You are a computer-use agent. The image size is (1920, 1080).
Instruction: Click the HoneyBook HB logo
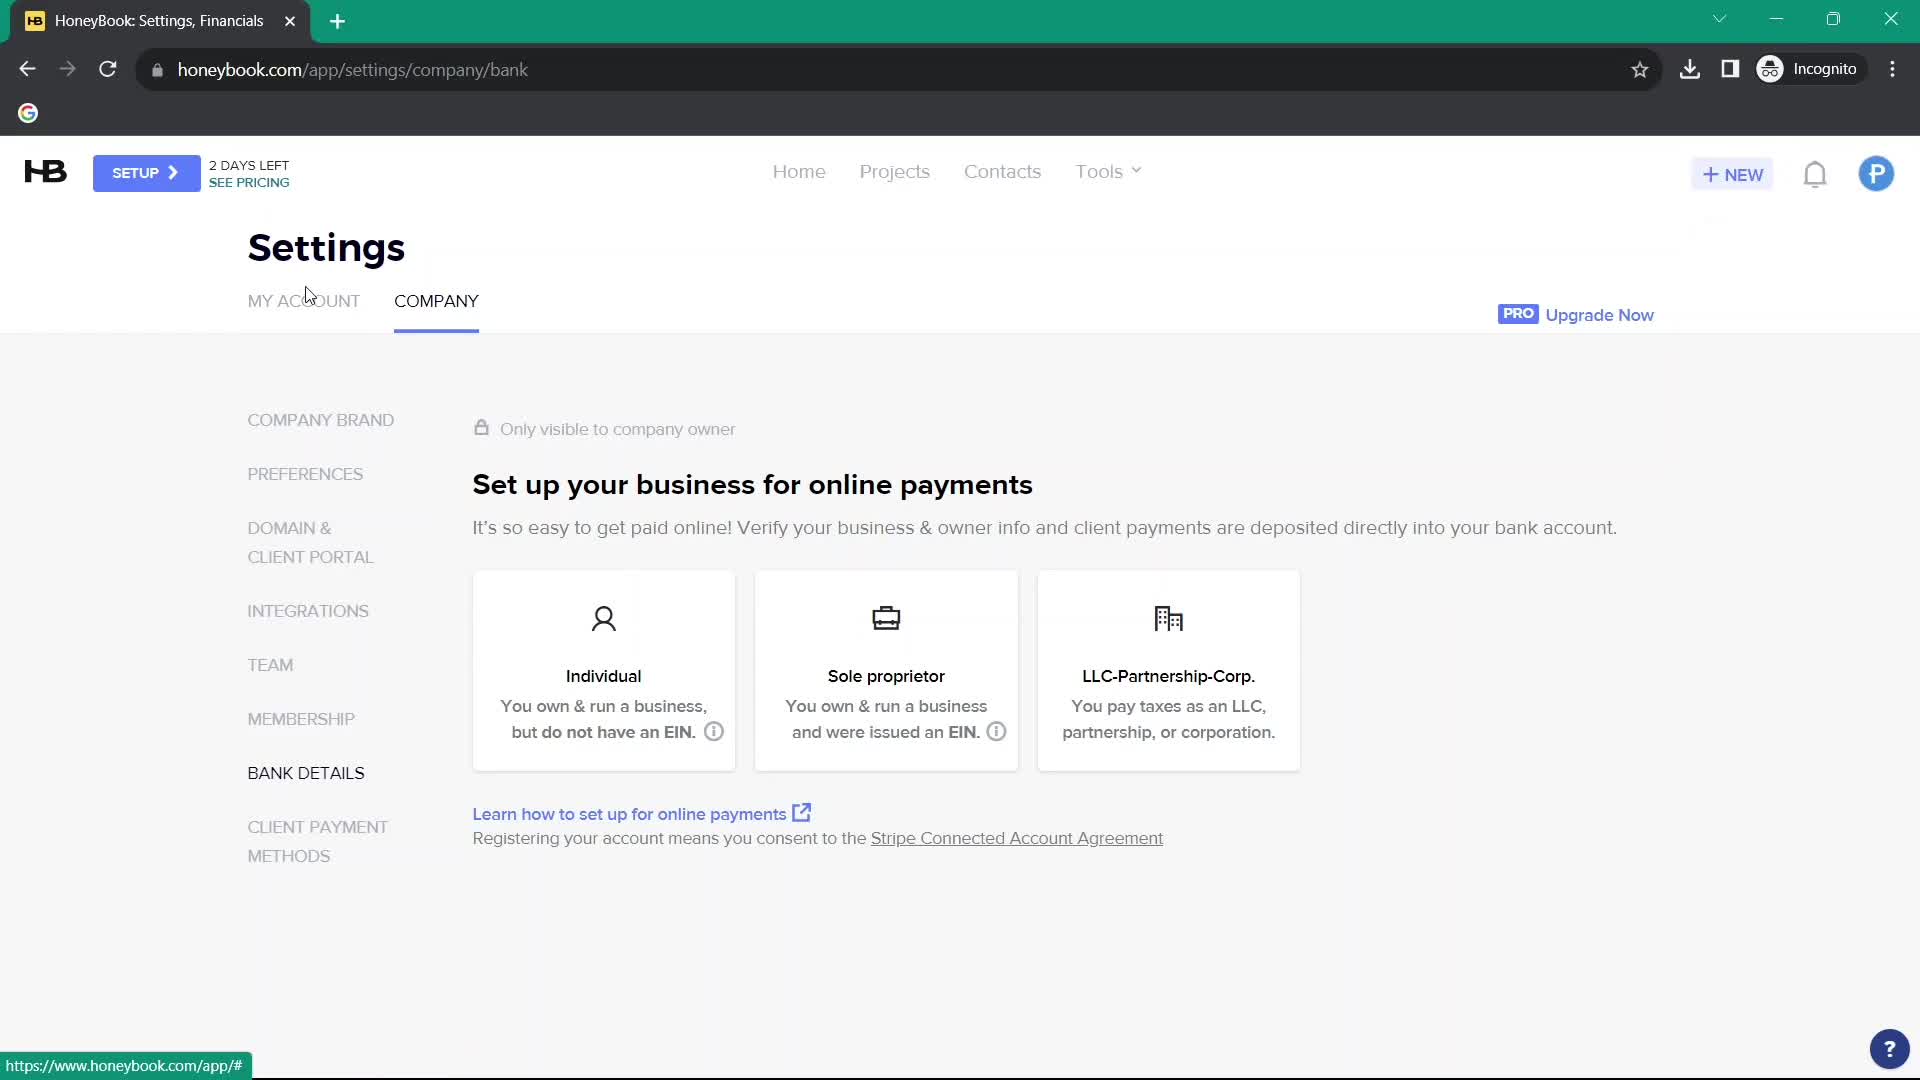click(x=45, y=172)
